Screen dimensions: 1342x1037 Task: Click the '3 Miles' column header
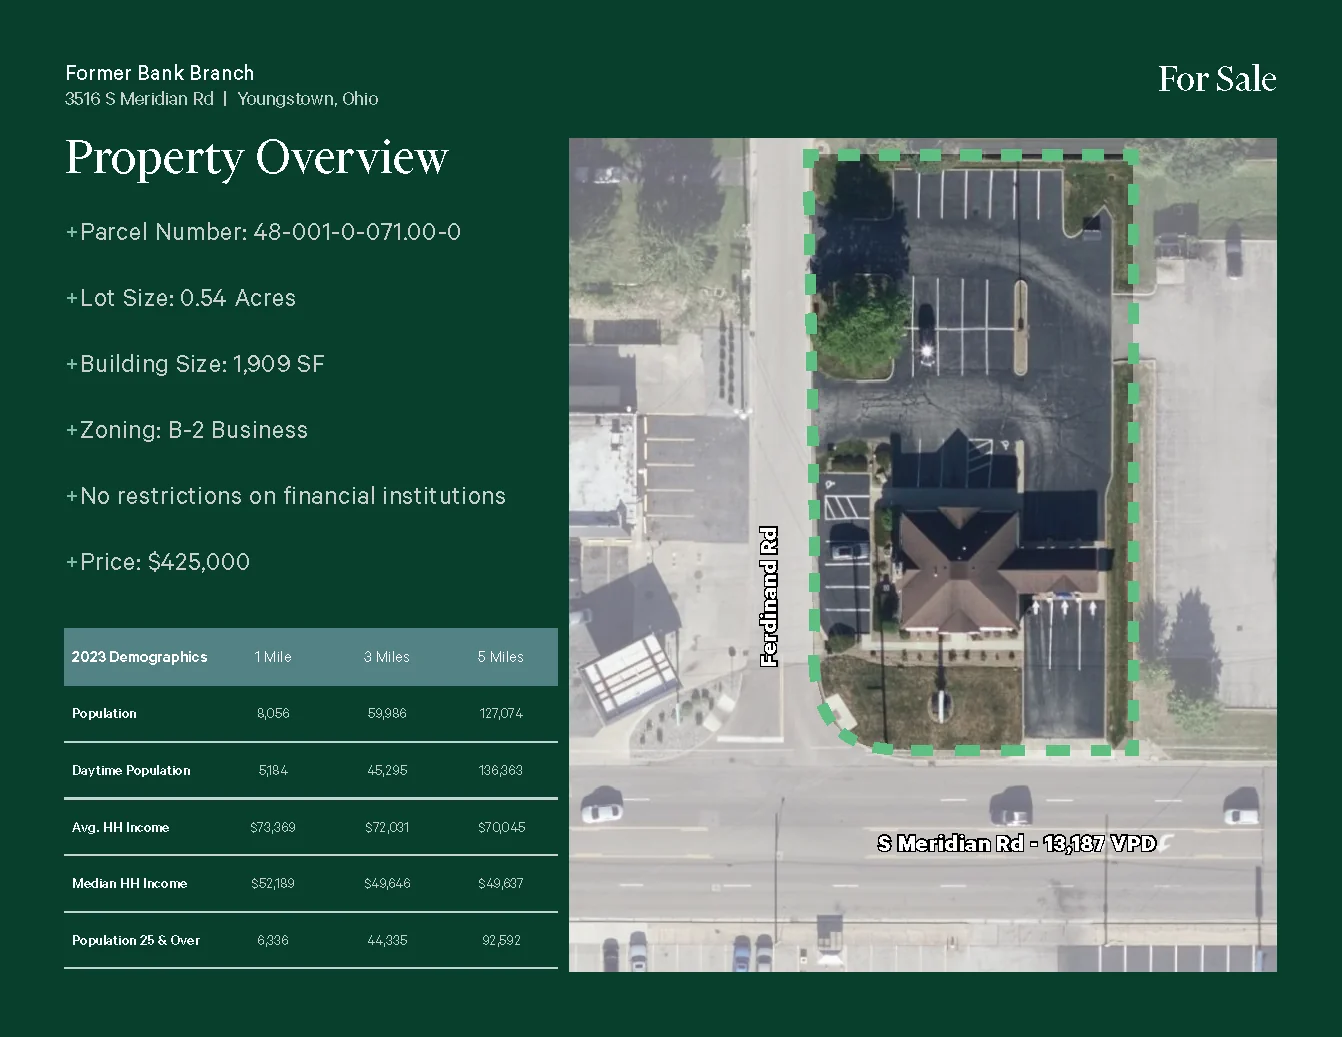tap(387, 657)
